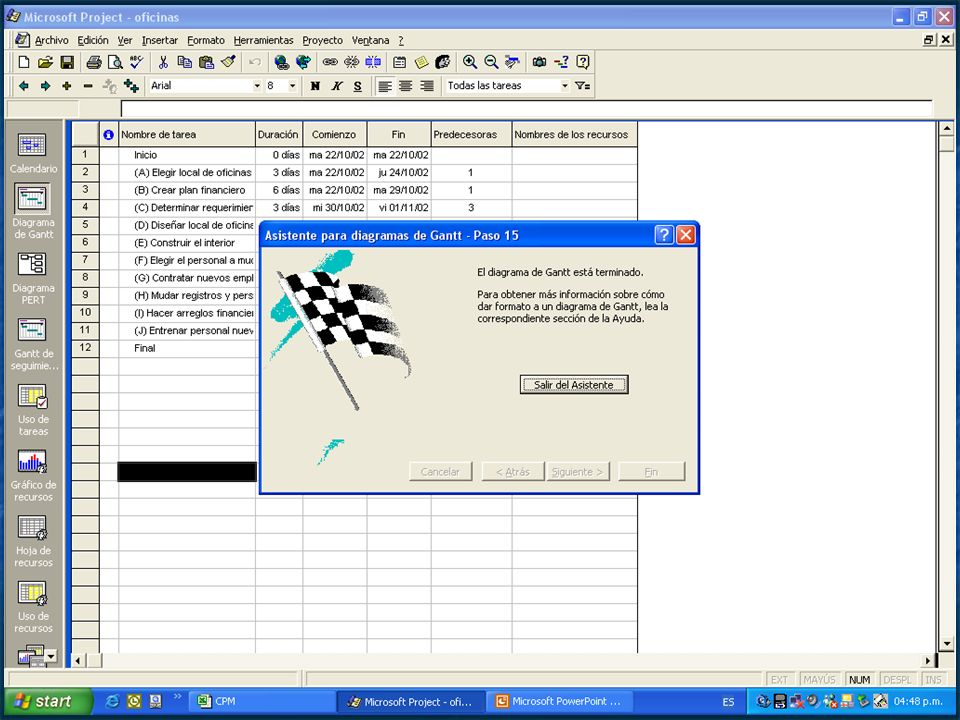Toggle the AutoFilter funnel
960x720 pixels.
582,86
